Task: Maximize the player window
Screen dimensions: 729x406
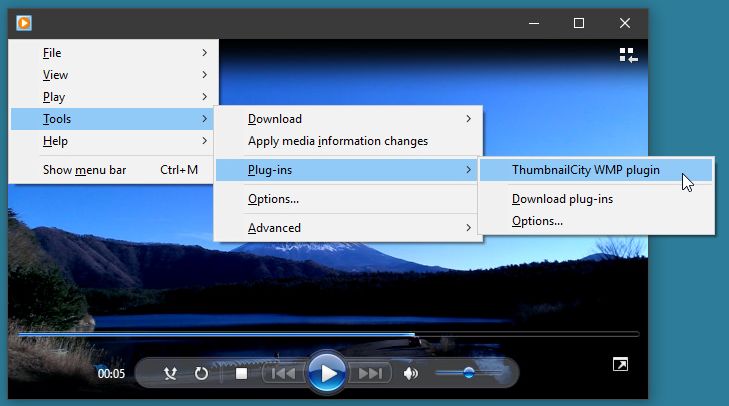Action: coord(579,23)
